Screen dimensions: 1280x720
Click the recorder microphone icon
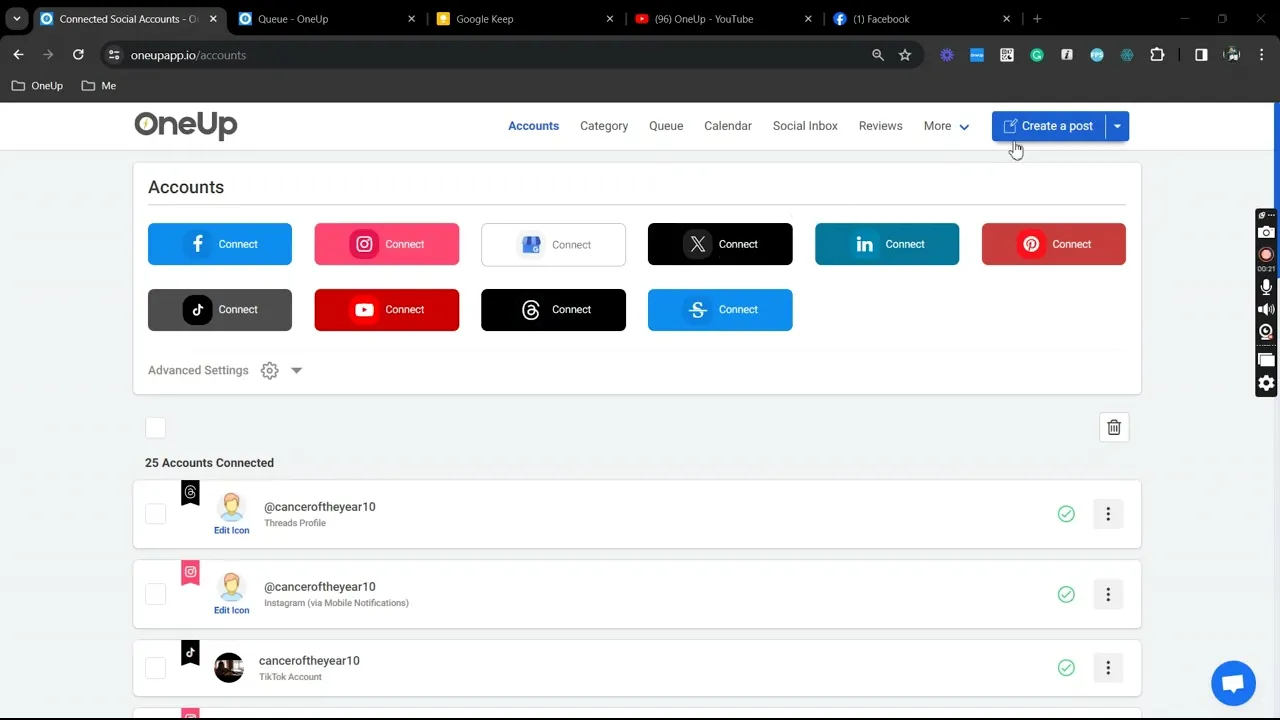[1266, 288]
